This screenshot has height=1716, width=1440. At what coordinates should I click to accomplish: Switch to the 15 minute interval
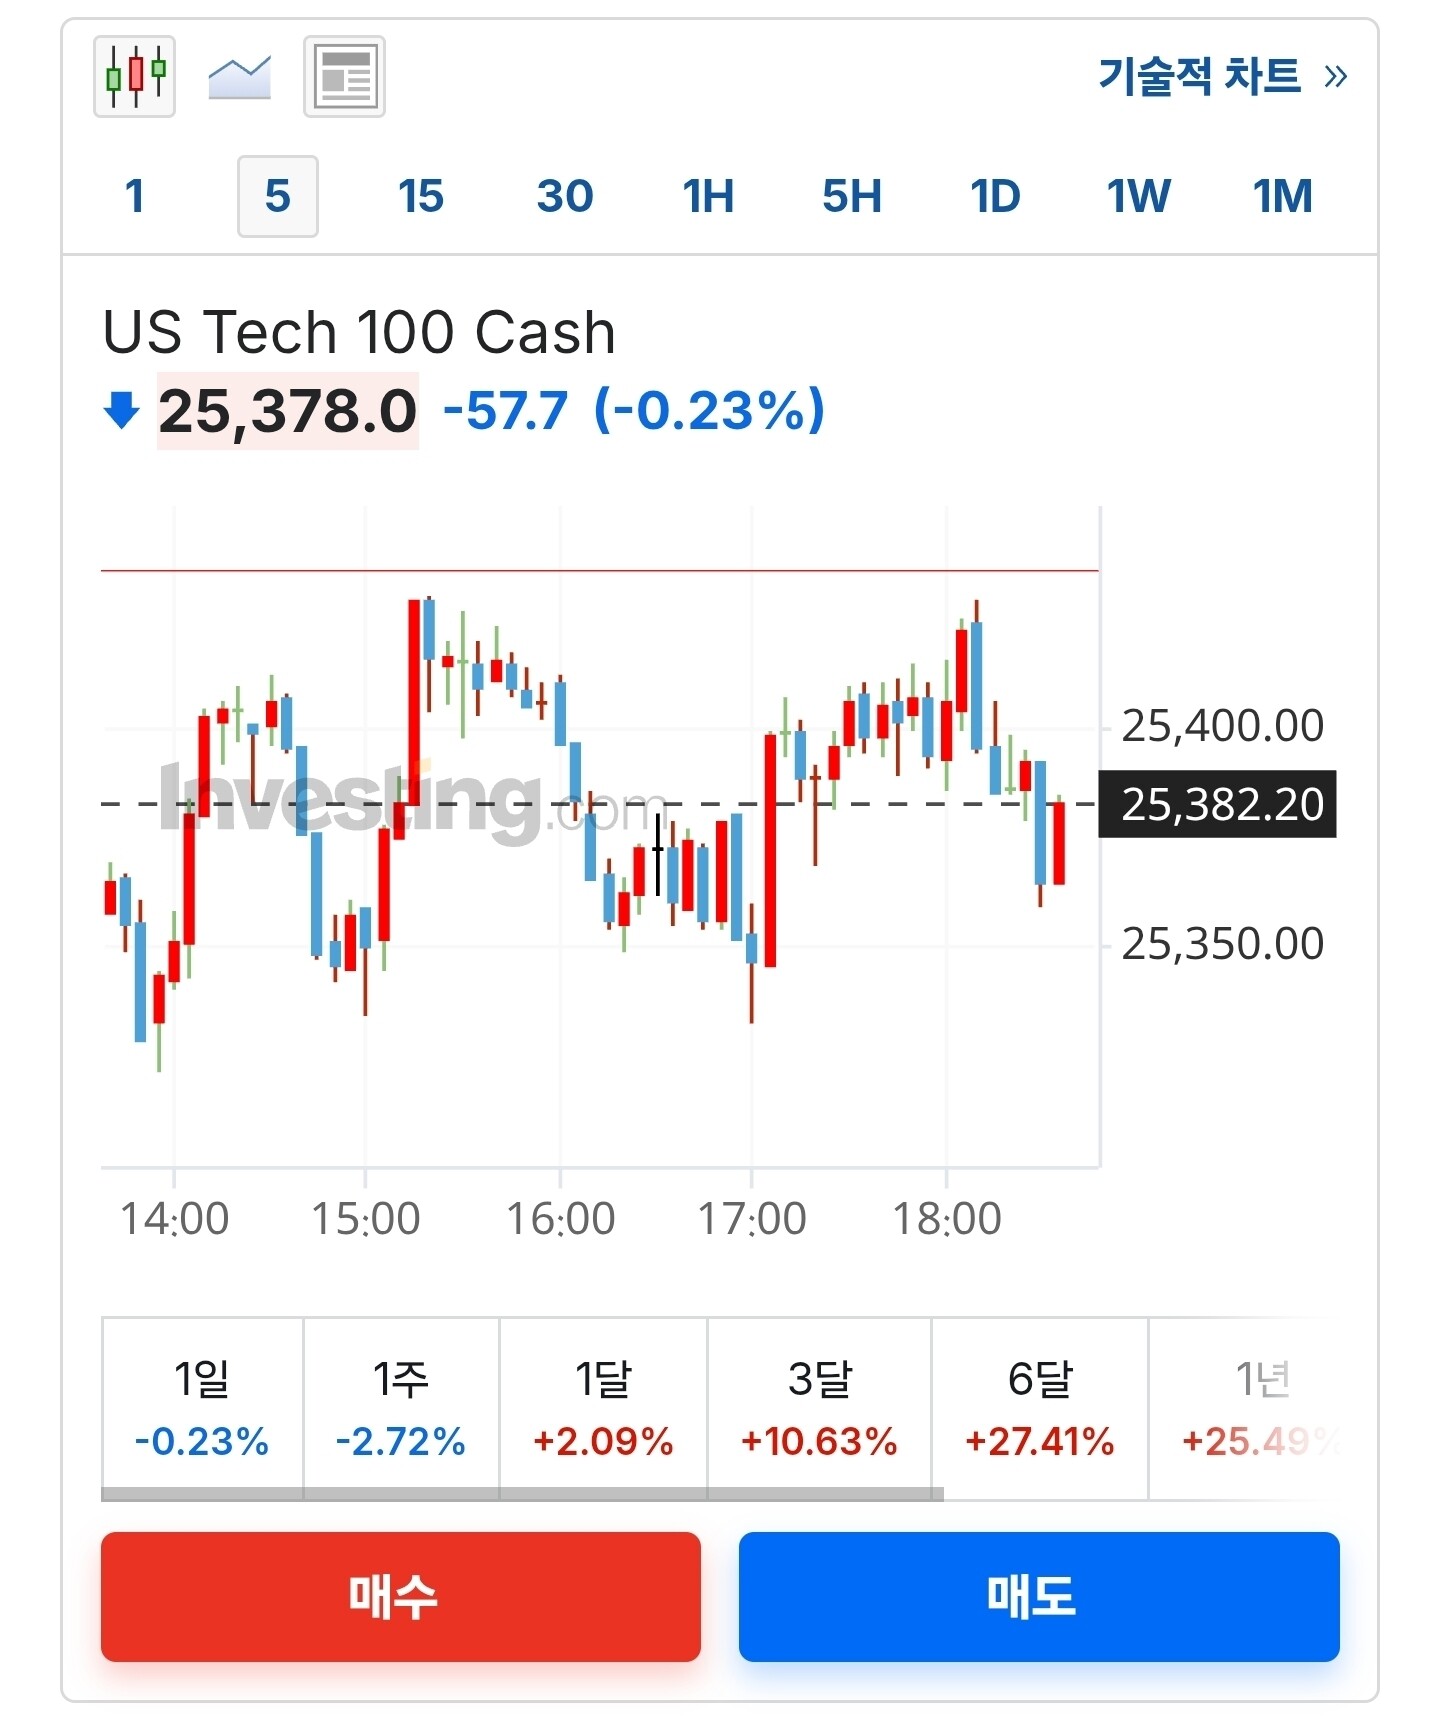coord(421,196)
